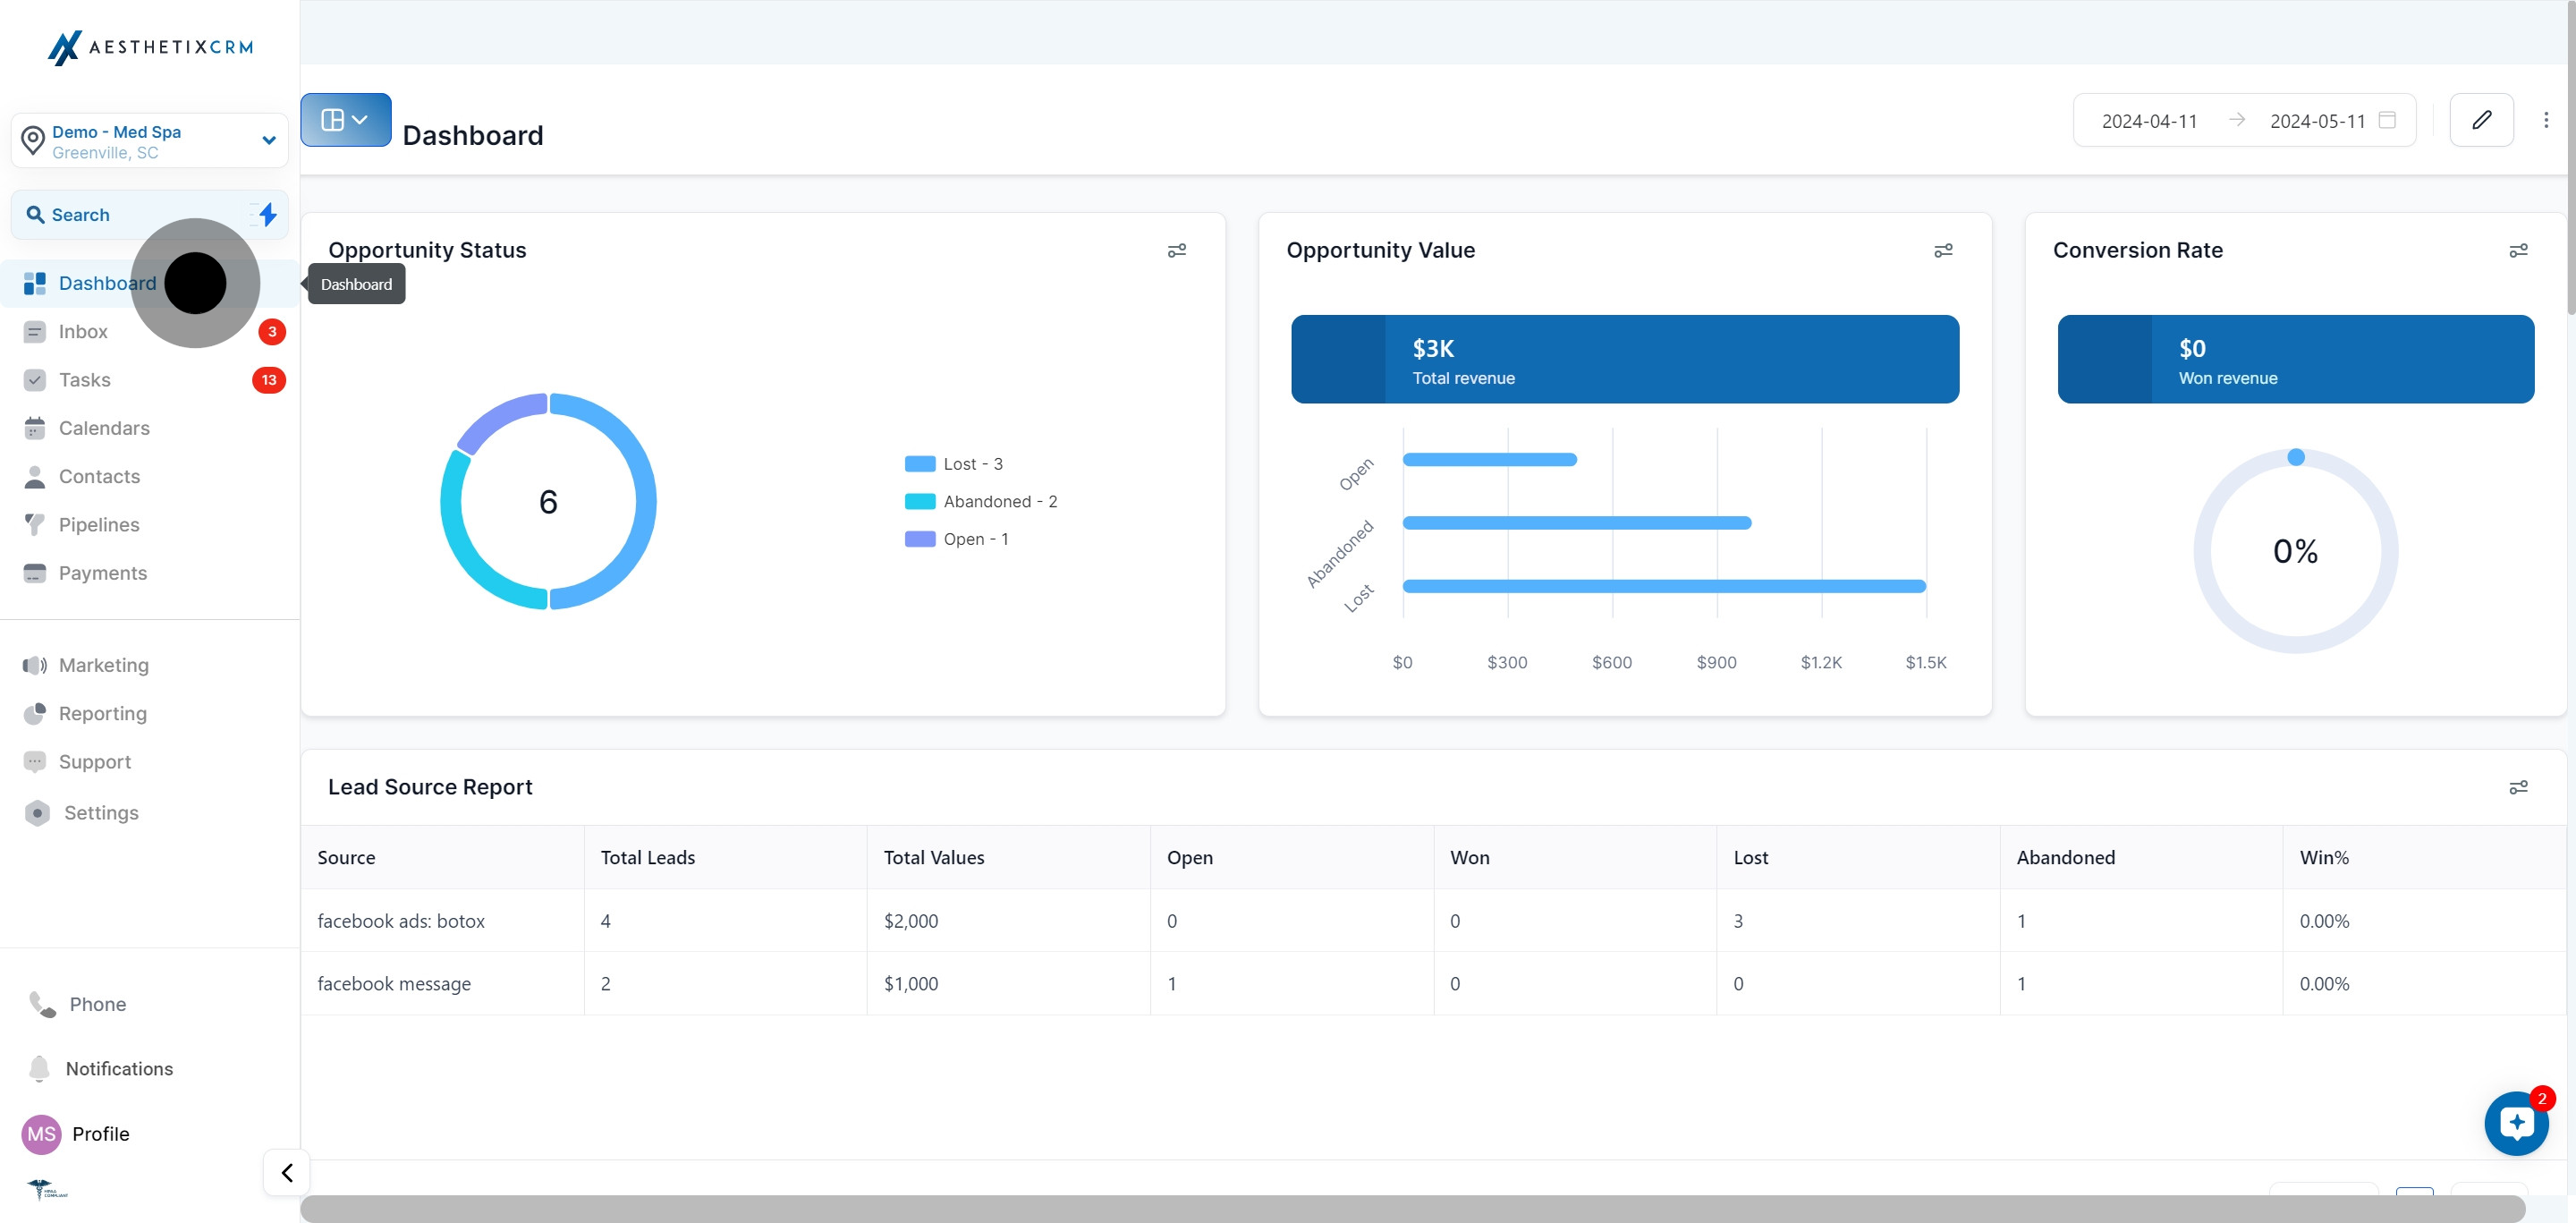Screen dimensions: 2576x1223
Task: Open Notifications in the sidebar
Action: tap(118, 1069)
